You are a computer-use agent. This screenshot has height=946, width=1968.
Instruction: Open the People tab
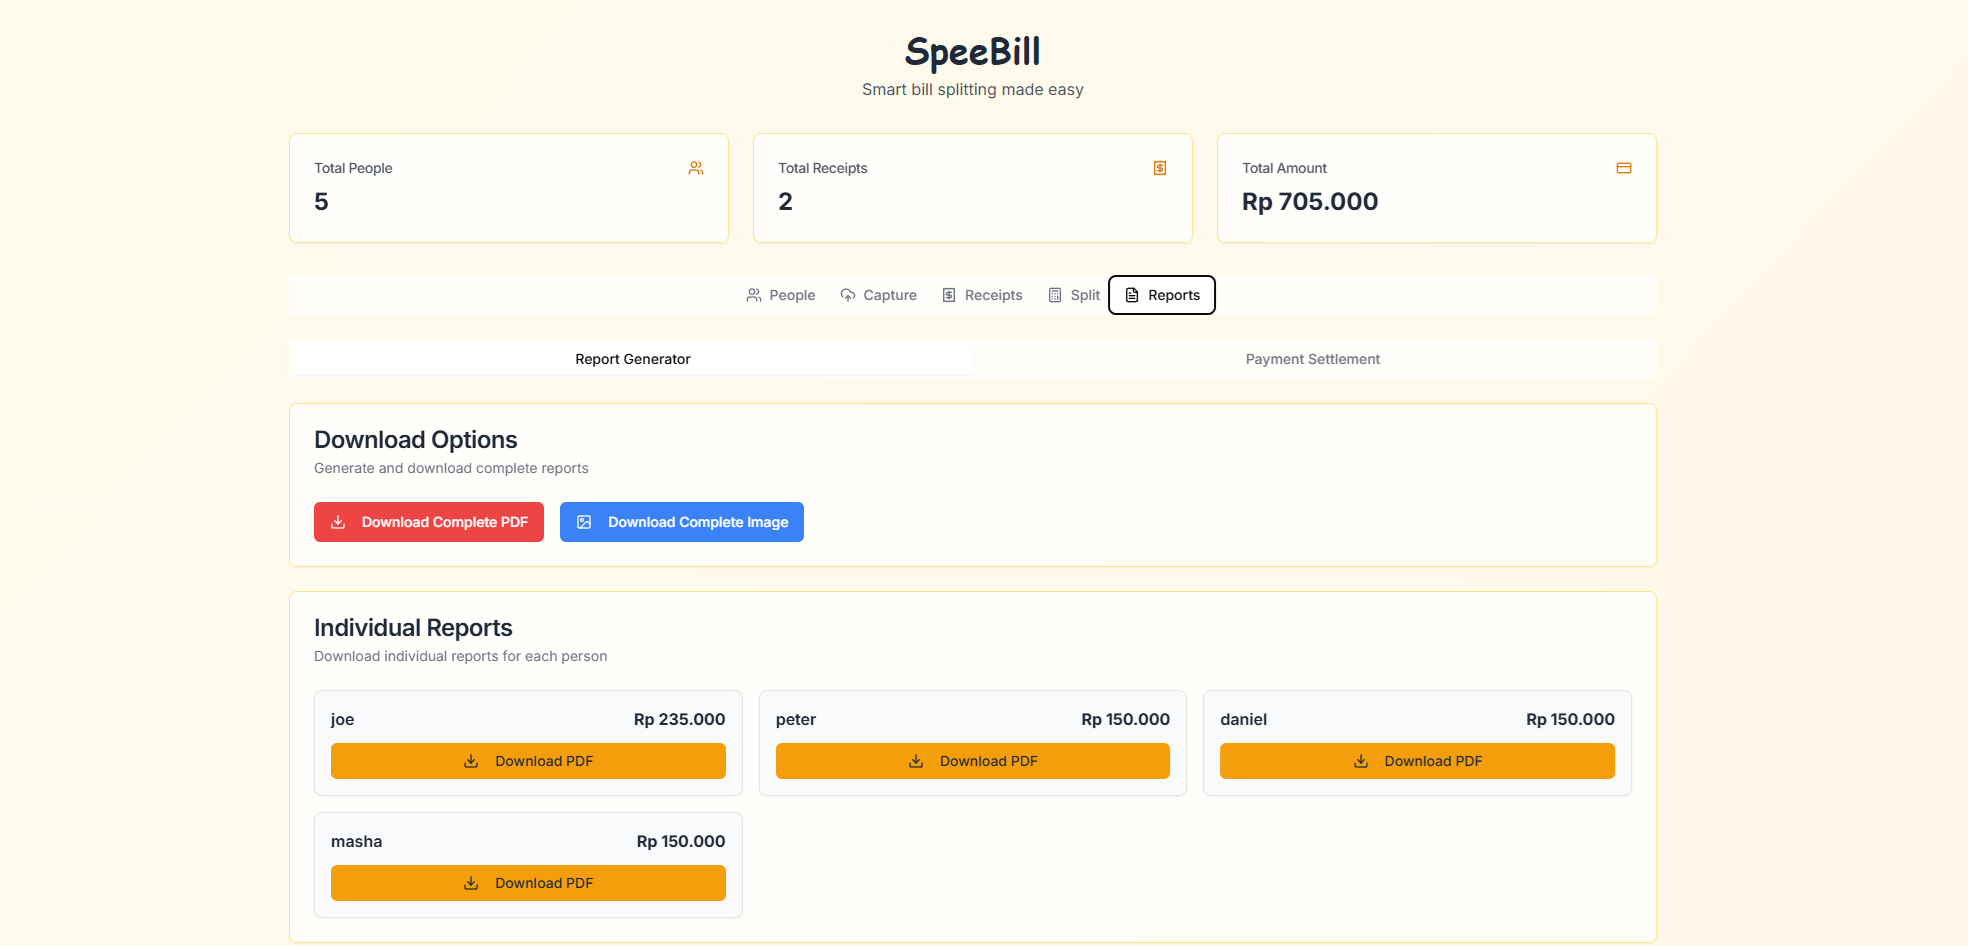point(781,295)
